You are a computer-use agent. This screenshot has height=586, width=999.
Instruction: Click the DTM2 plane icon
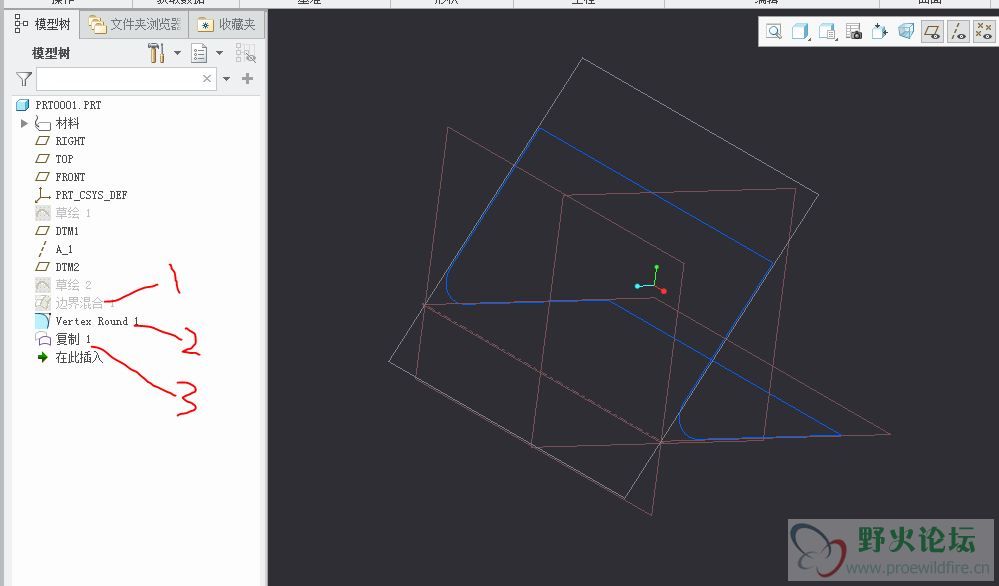tap(43, 267)
